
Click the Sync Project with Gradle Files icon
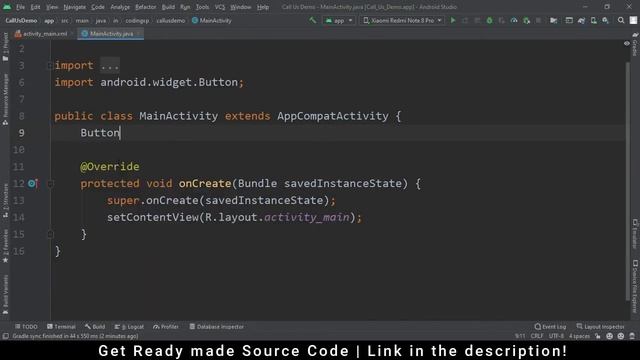tap(581, 20)
